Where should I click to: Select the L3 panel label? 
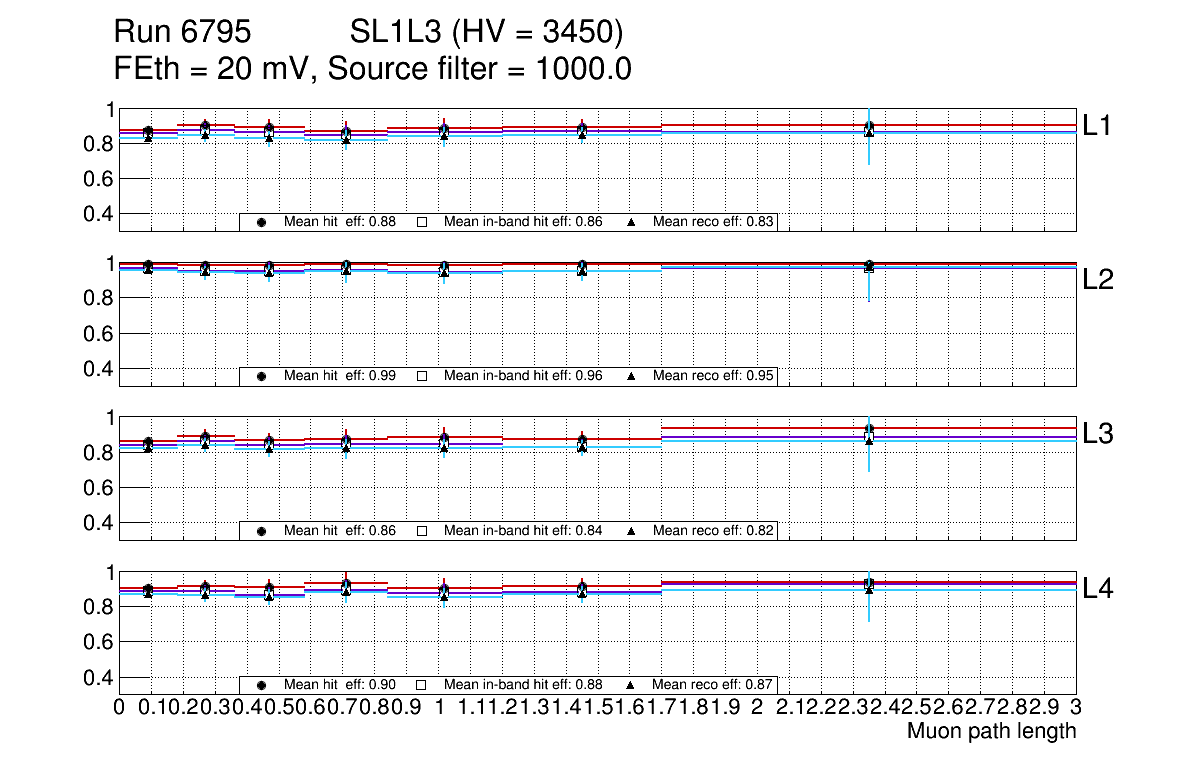(1101, 434)
